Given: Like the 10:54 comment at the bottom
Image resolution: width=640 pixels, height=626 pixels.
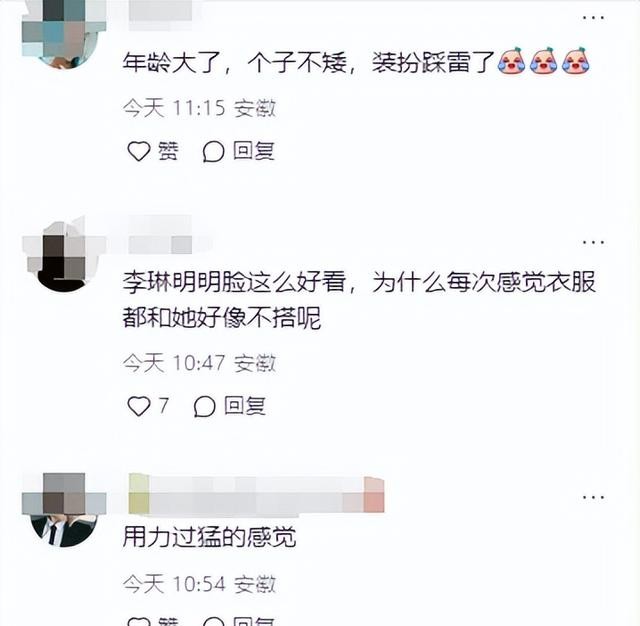Looking at the screenshot, I should pyautogui.click(x=139, y=622).
